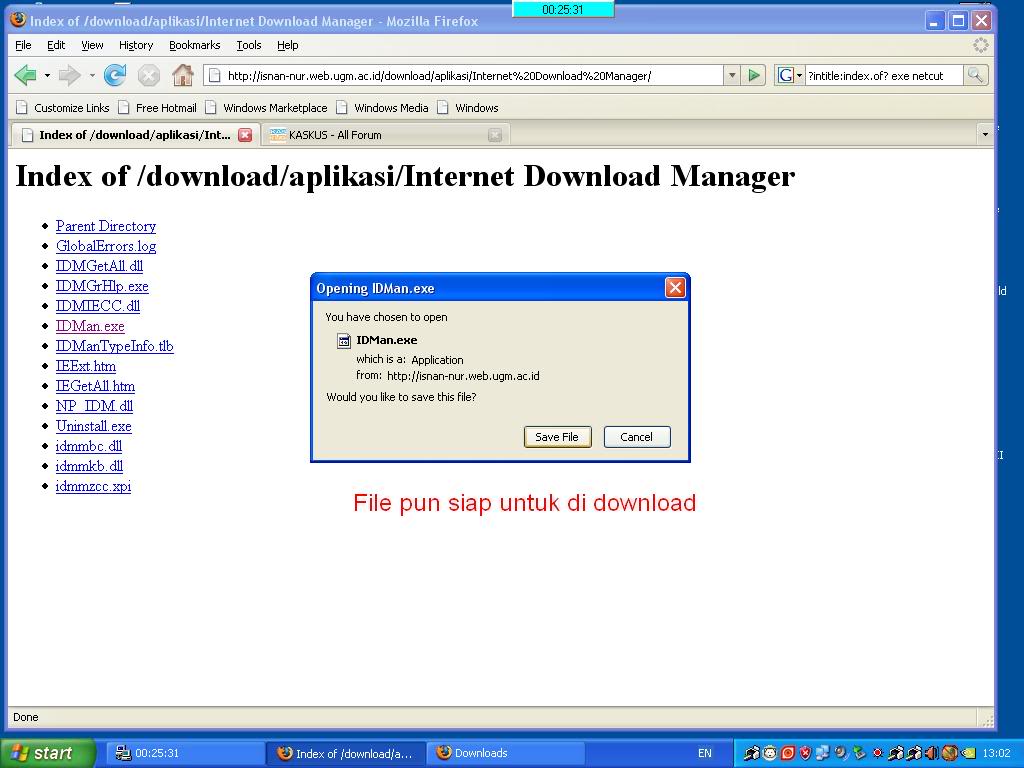This screenshot has width=1024, height=768.
Task: Click the taskbar clock showing 13:02
Action: 997,753
